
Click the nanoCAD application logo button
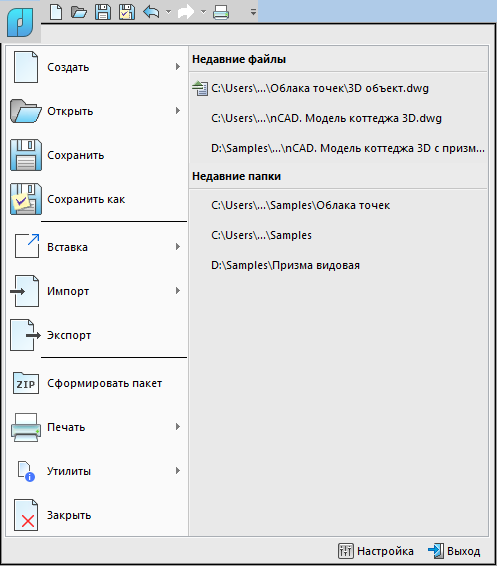(x=20, y=23)
